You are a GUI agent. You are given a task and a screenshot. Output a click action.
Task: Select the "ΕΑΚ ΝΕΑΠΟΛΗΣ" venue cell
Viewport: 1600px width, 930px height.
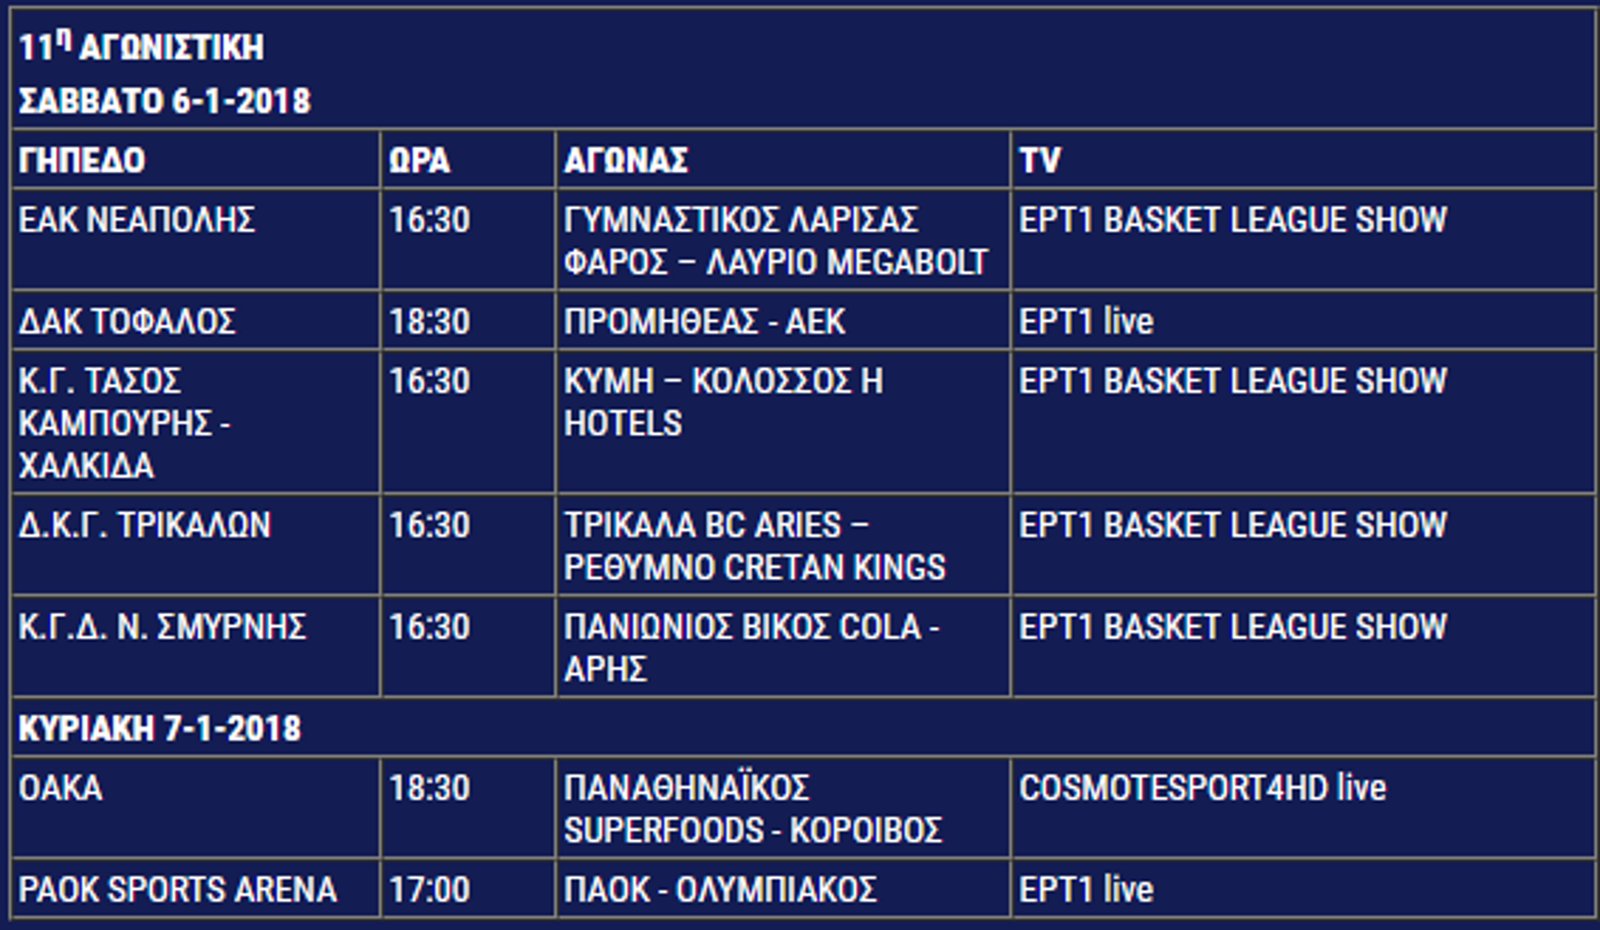coord(137,220)
